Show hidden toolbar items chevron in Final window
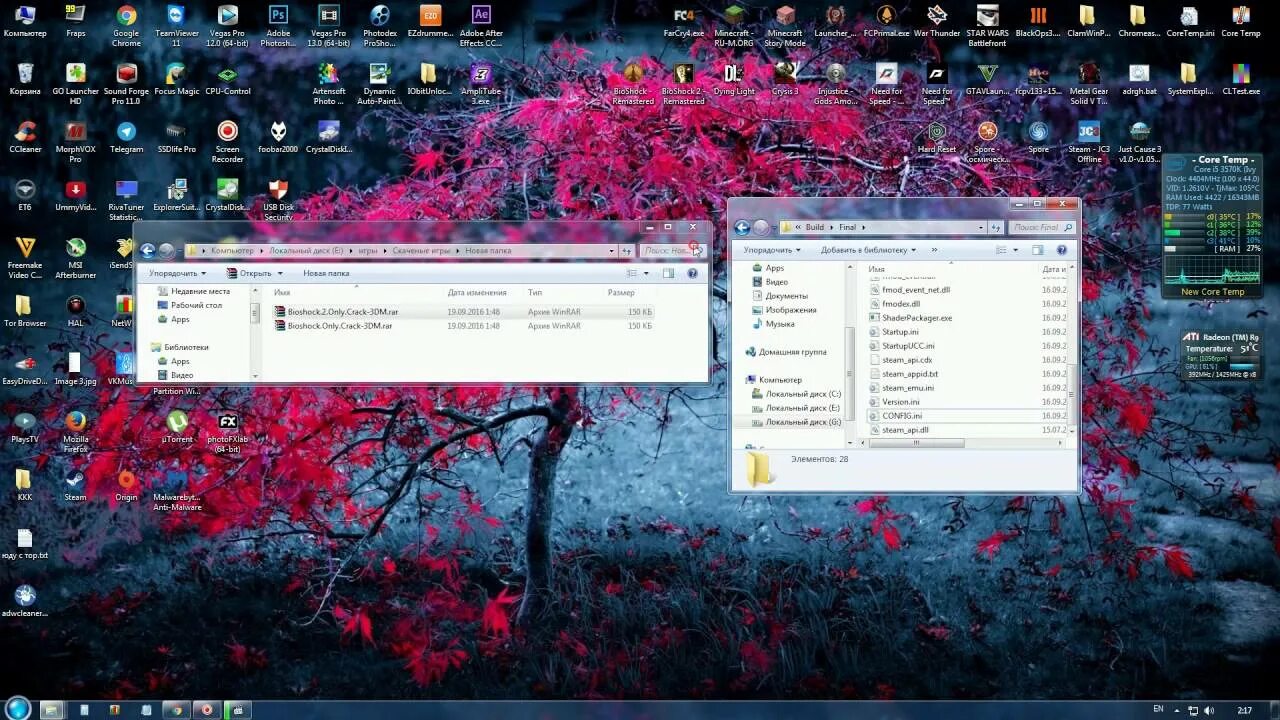The image size is (1280, 720). pyautogui.click(x=935, y=250)
